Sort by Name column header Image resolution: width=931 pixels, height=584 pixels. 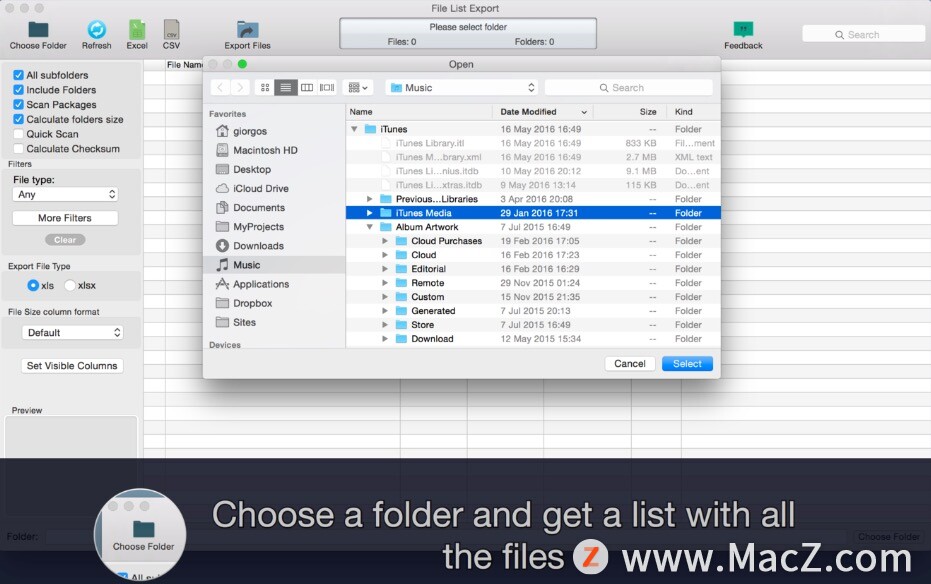point(419,112)
